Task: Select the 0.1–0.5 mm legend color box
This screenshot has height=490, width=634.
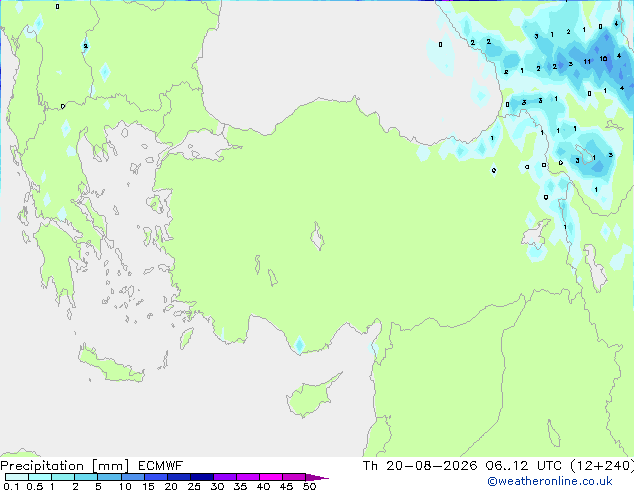Action: coord(17,477)
